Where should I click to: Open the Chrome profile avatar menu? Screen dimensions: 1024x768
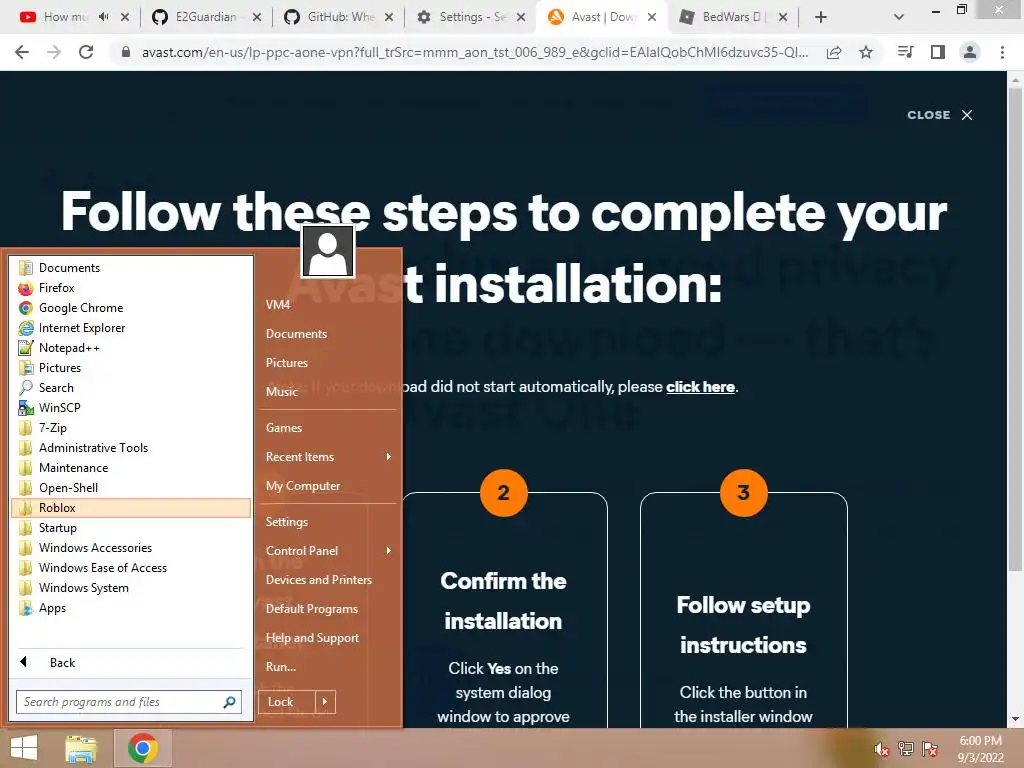pos(970,52)
